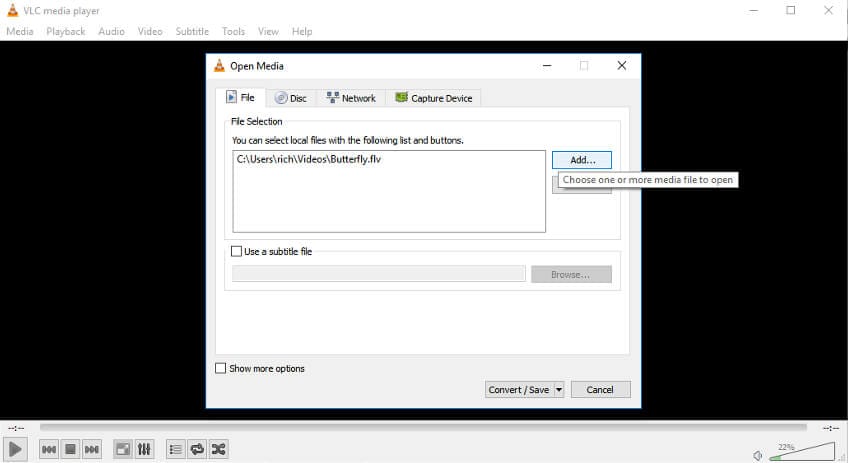Open the Tools menu
This screenshot has height=463, width=848.
tap(233, 31)
